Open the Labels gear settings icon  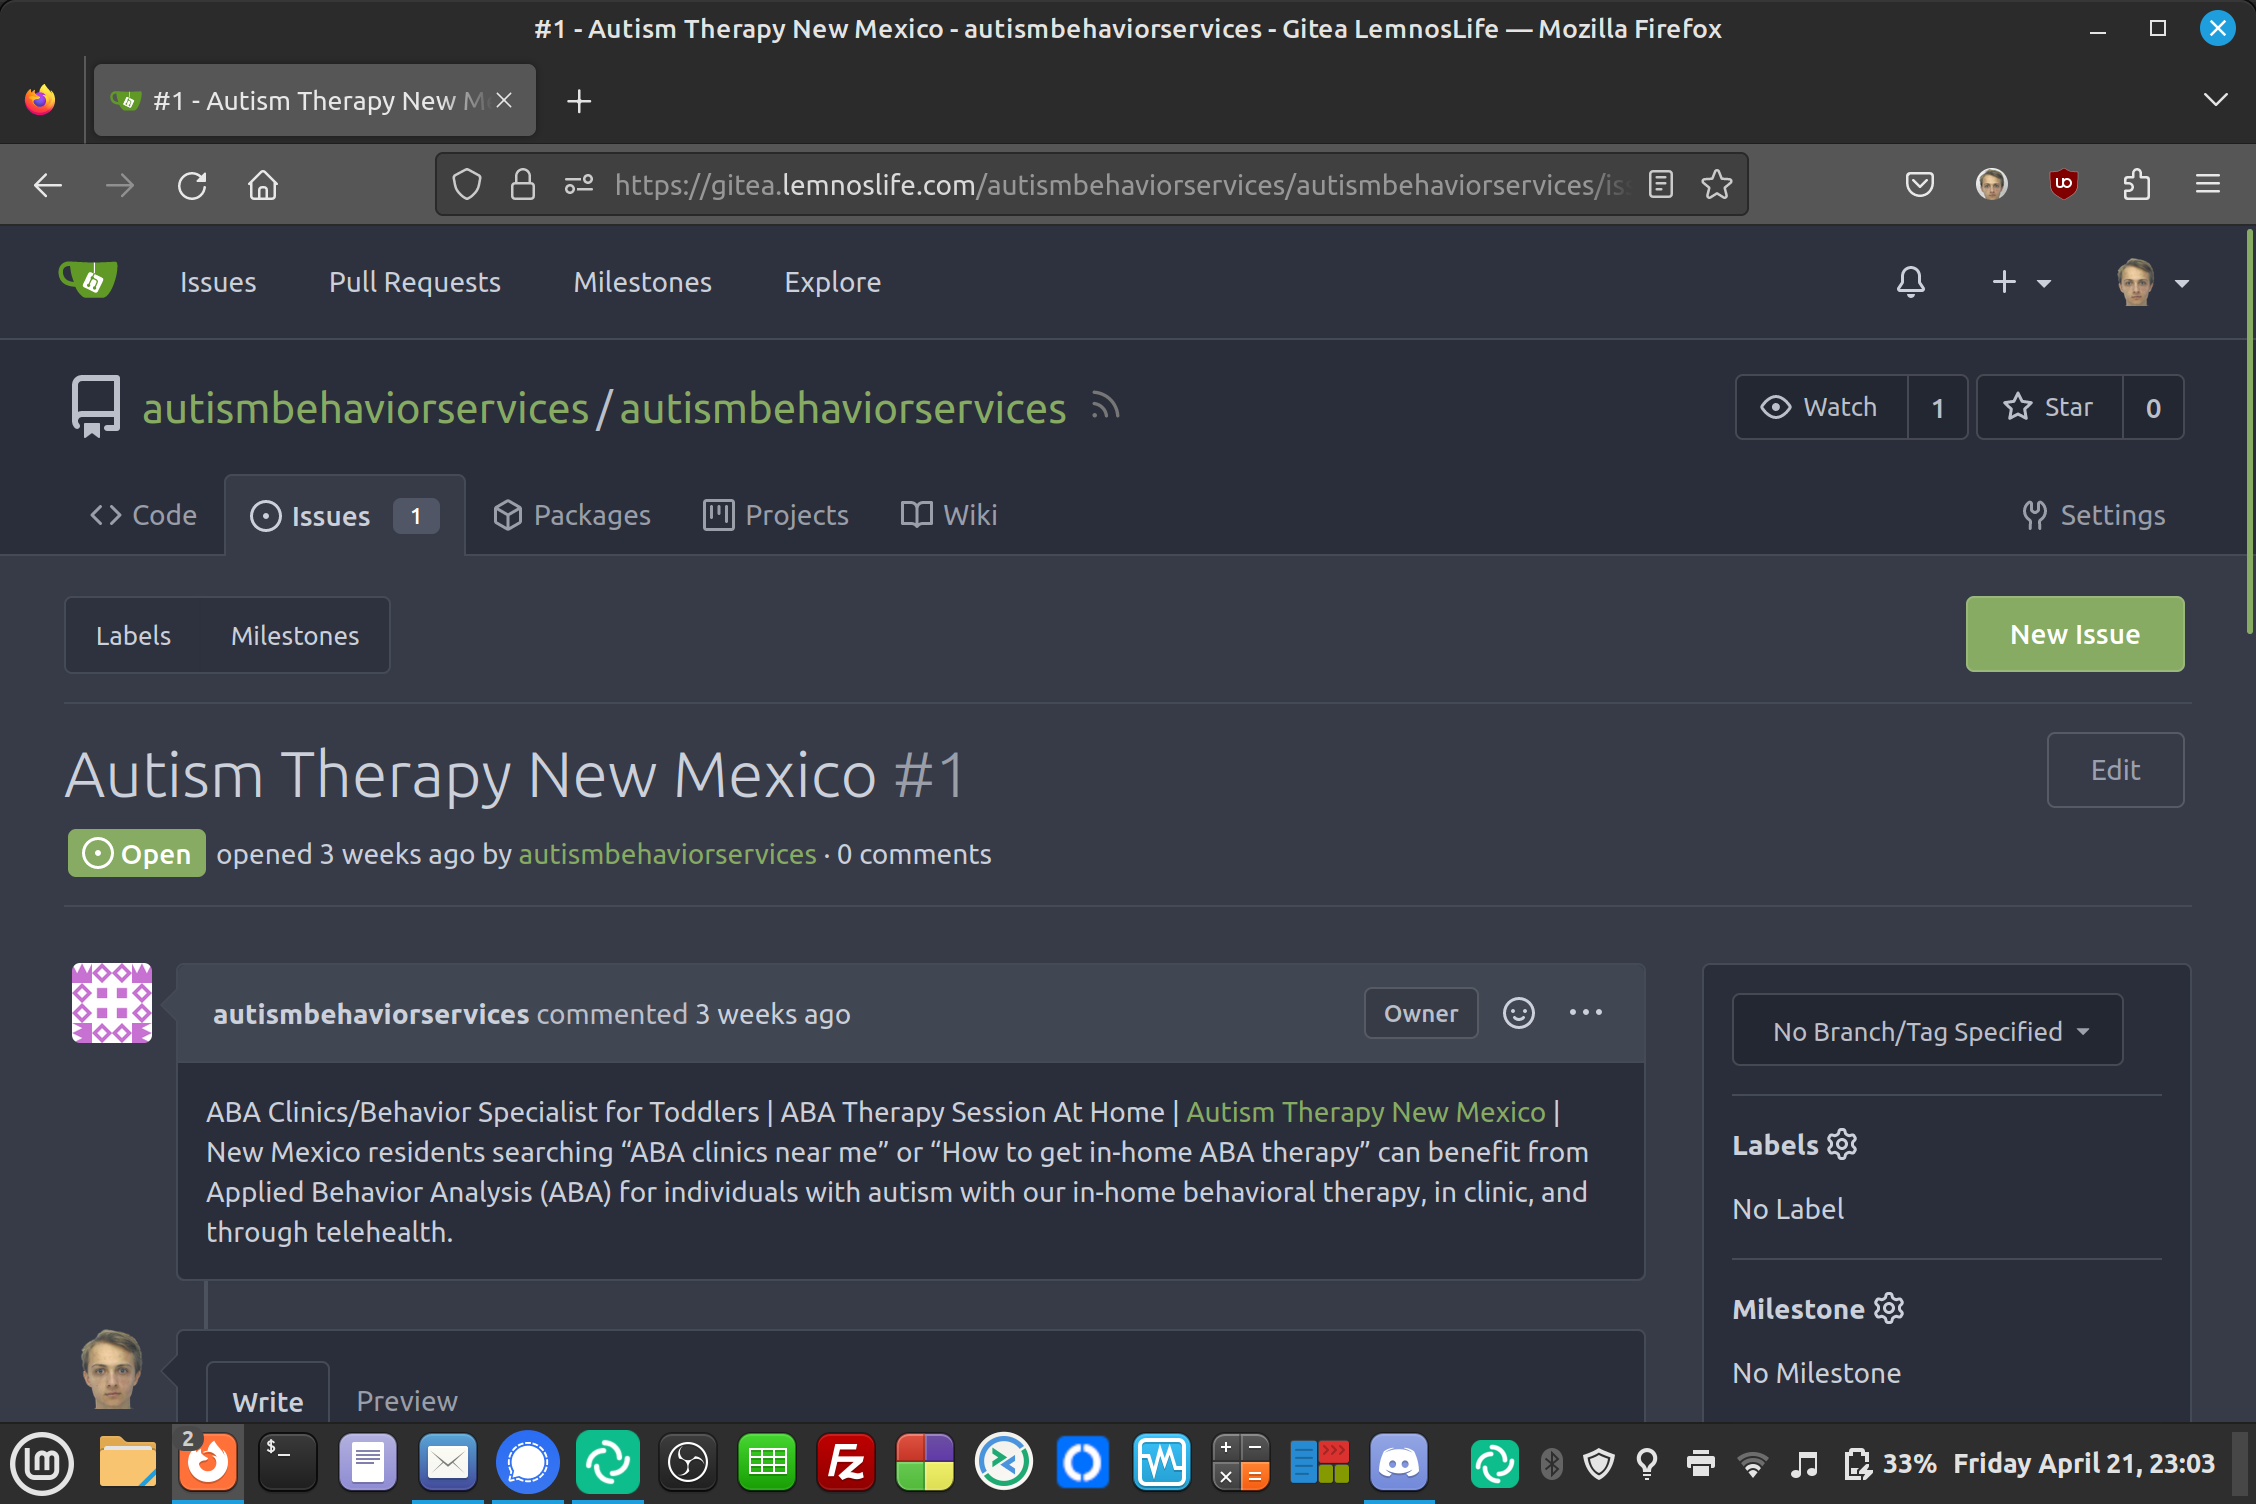[x=1842, y=1144]
